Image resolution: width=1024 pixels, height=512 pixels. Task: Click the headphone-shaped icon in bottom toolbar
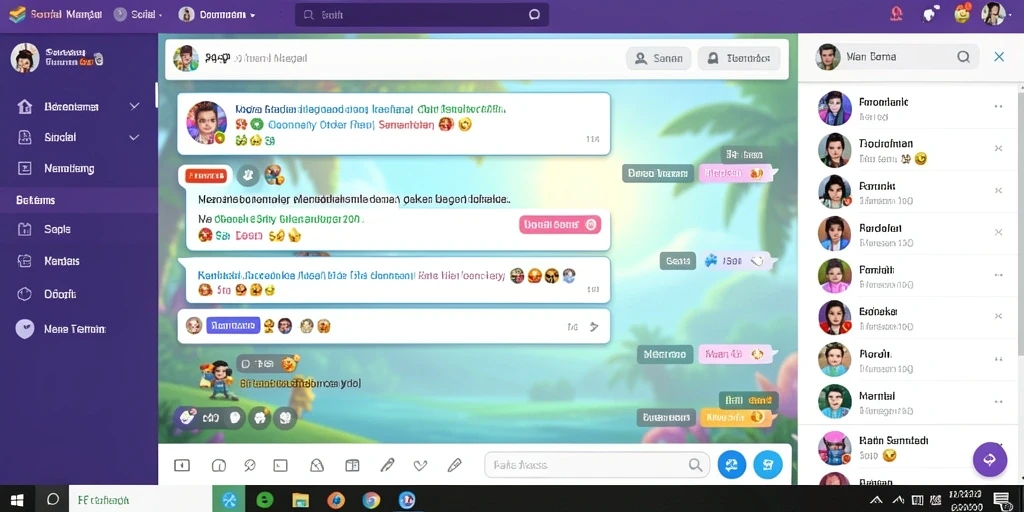[219, 465]
